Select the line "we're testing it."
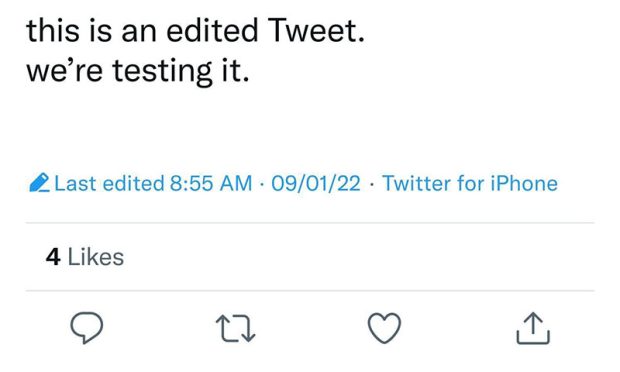Viewport: 620px width, 372px height. pos(138,70)
